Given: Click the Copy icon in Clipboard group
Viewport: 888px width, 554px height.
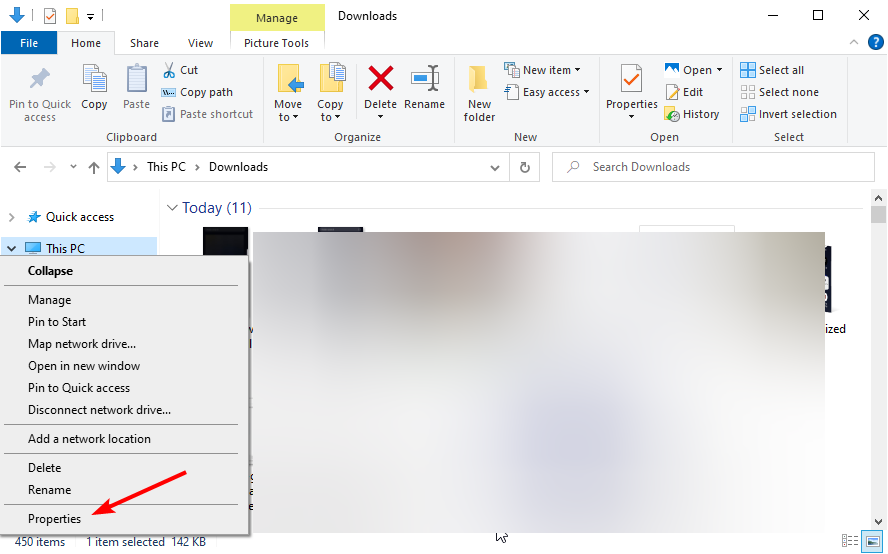Looking at the screenshot, I should [x=95, y=79].
